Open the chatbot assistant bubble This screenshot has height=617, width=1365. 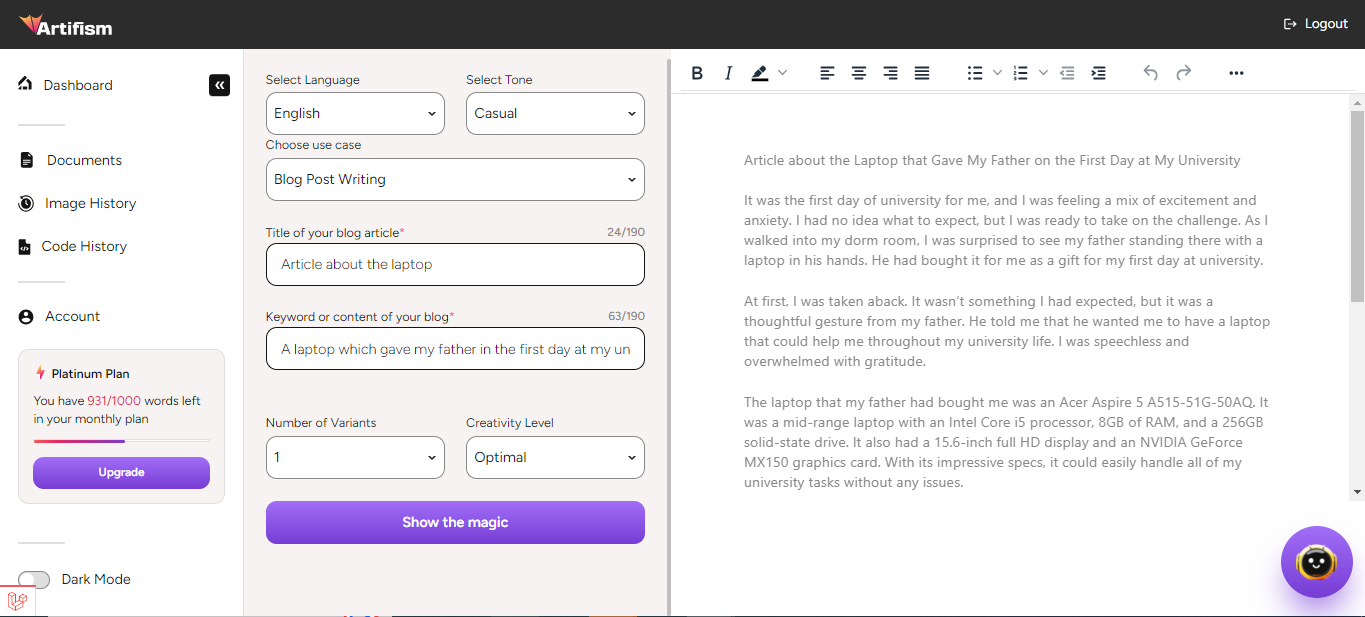click(1316, 562)
